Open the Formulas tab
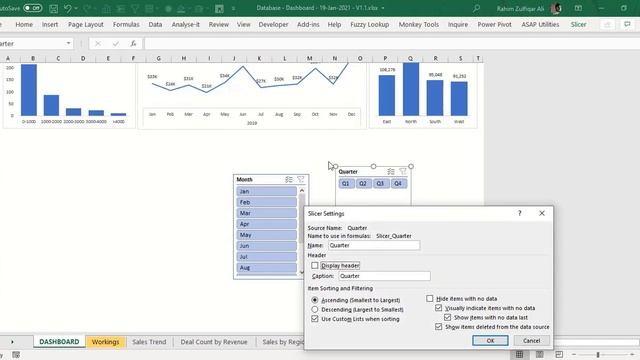This screenshot has width=640, height=360. coord(126,24)
